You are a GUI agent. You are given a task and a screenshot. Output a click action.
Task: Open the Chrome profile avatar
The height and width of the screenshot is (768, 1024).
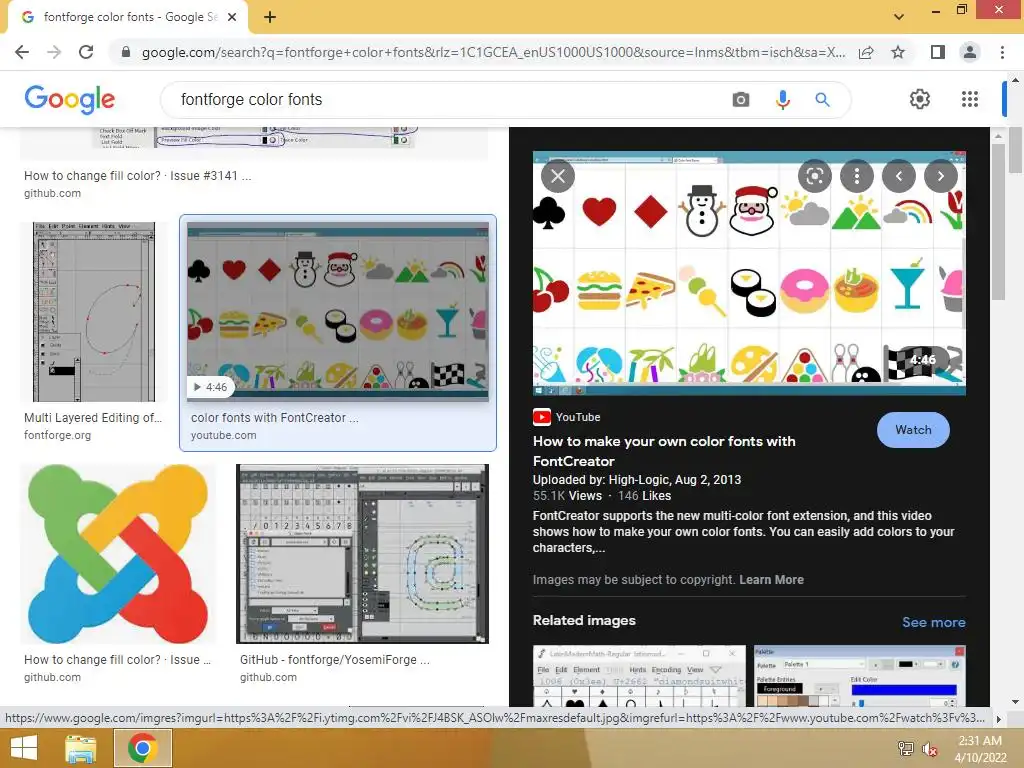tap(970, 52)
